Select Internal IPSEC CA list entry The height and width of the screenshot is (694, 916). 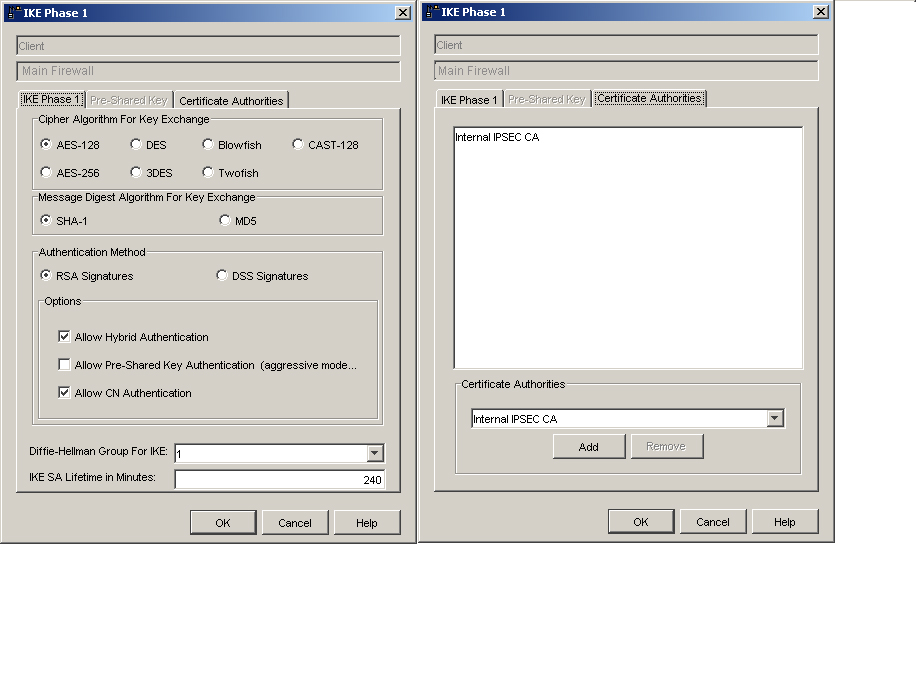[x=497, y=138]
